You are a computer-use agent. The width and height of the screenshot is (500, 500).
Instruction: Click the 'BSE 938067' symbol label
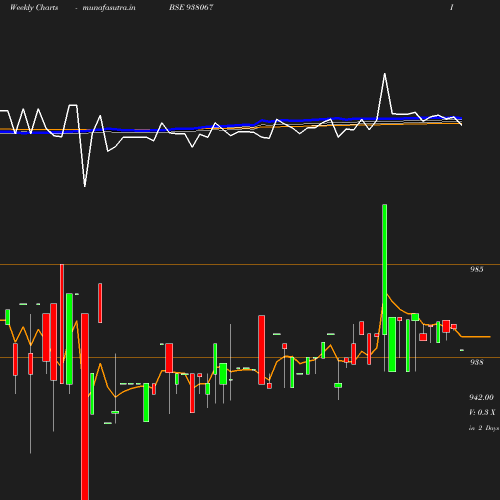tap(191, 7)
